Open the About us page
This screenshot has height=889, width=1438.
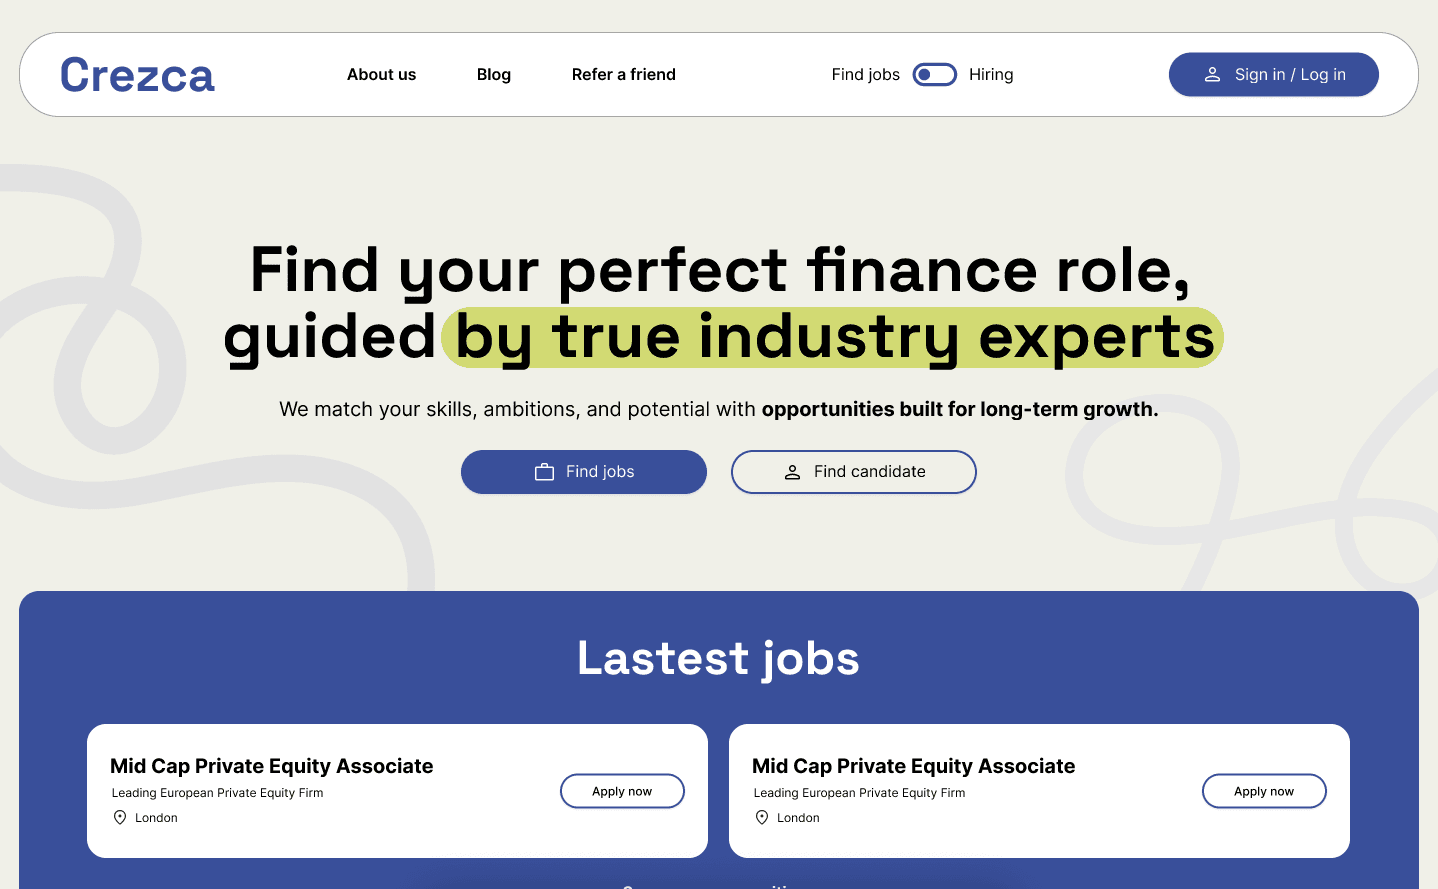381,75
